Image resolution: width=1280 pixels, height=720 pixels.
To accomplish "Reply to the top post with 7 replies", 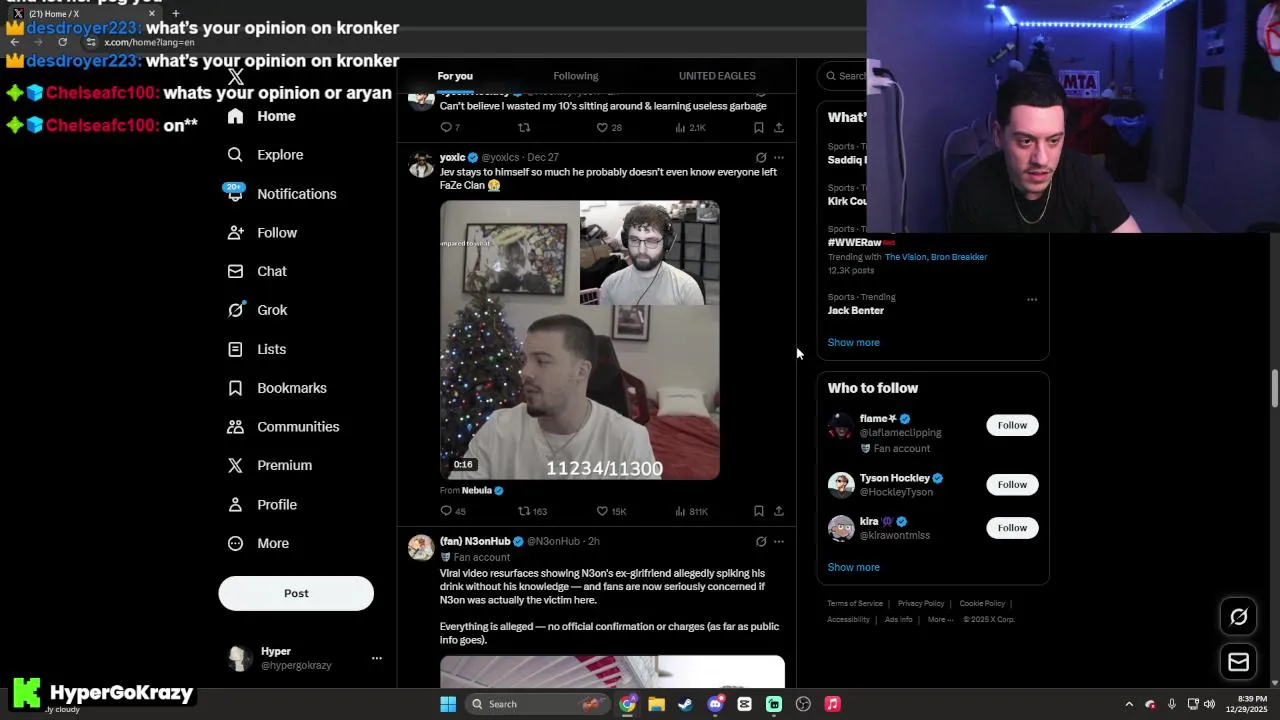I will click(450, 127).
